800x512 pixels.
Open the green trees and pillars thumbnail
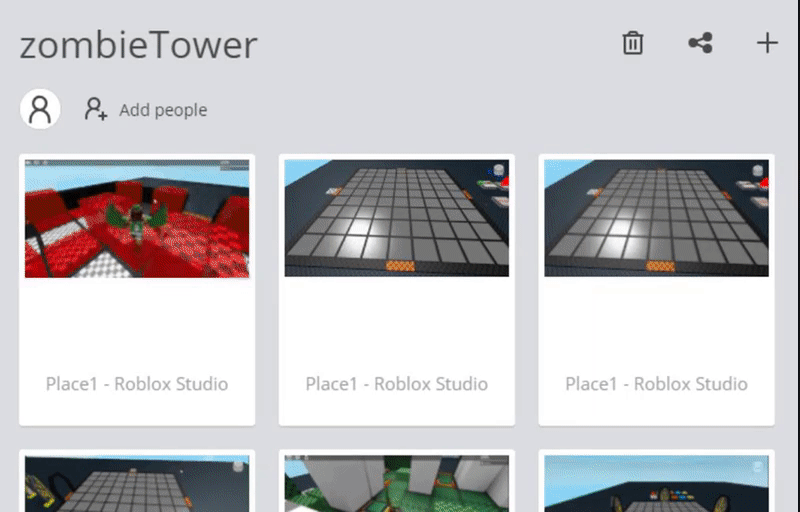tap(397, 483)
